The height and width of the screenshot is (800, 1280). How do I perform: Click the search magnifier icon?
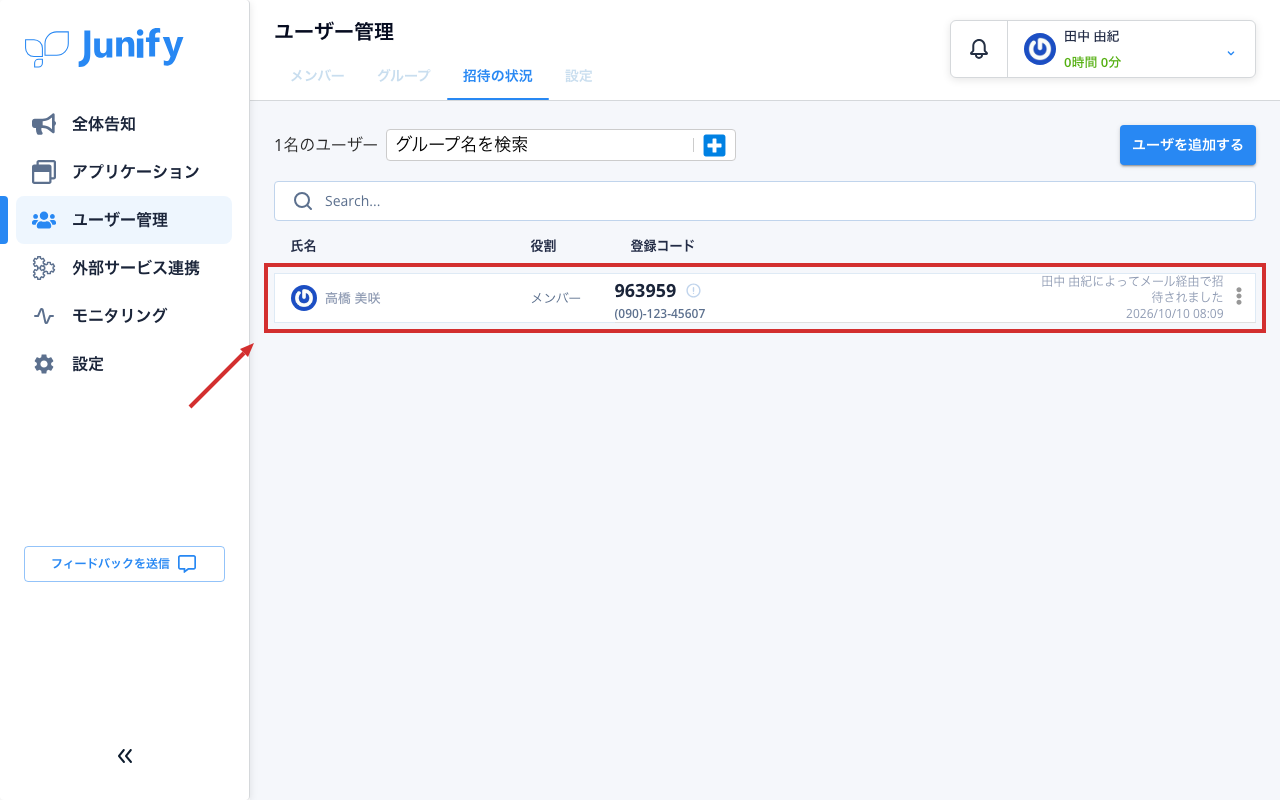tap(303, 201)
